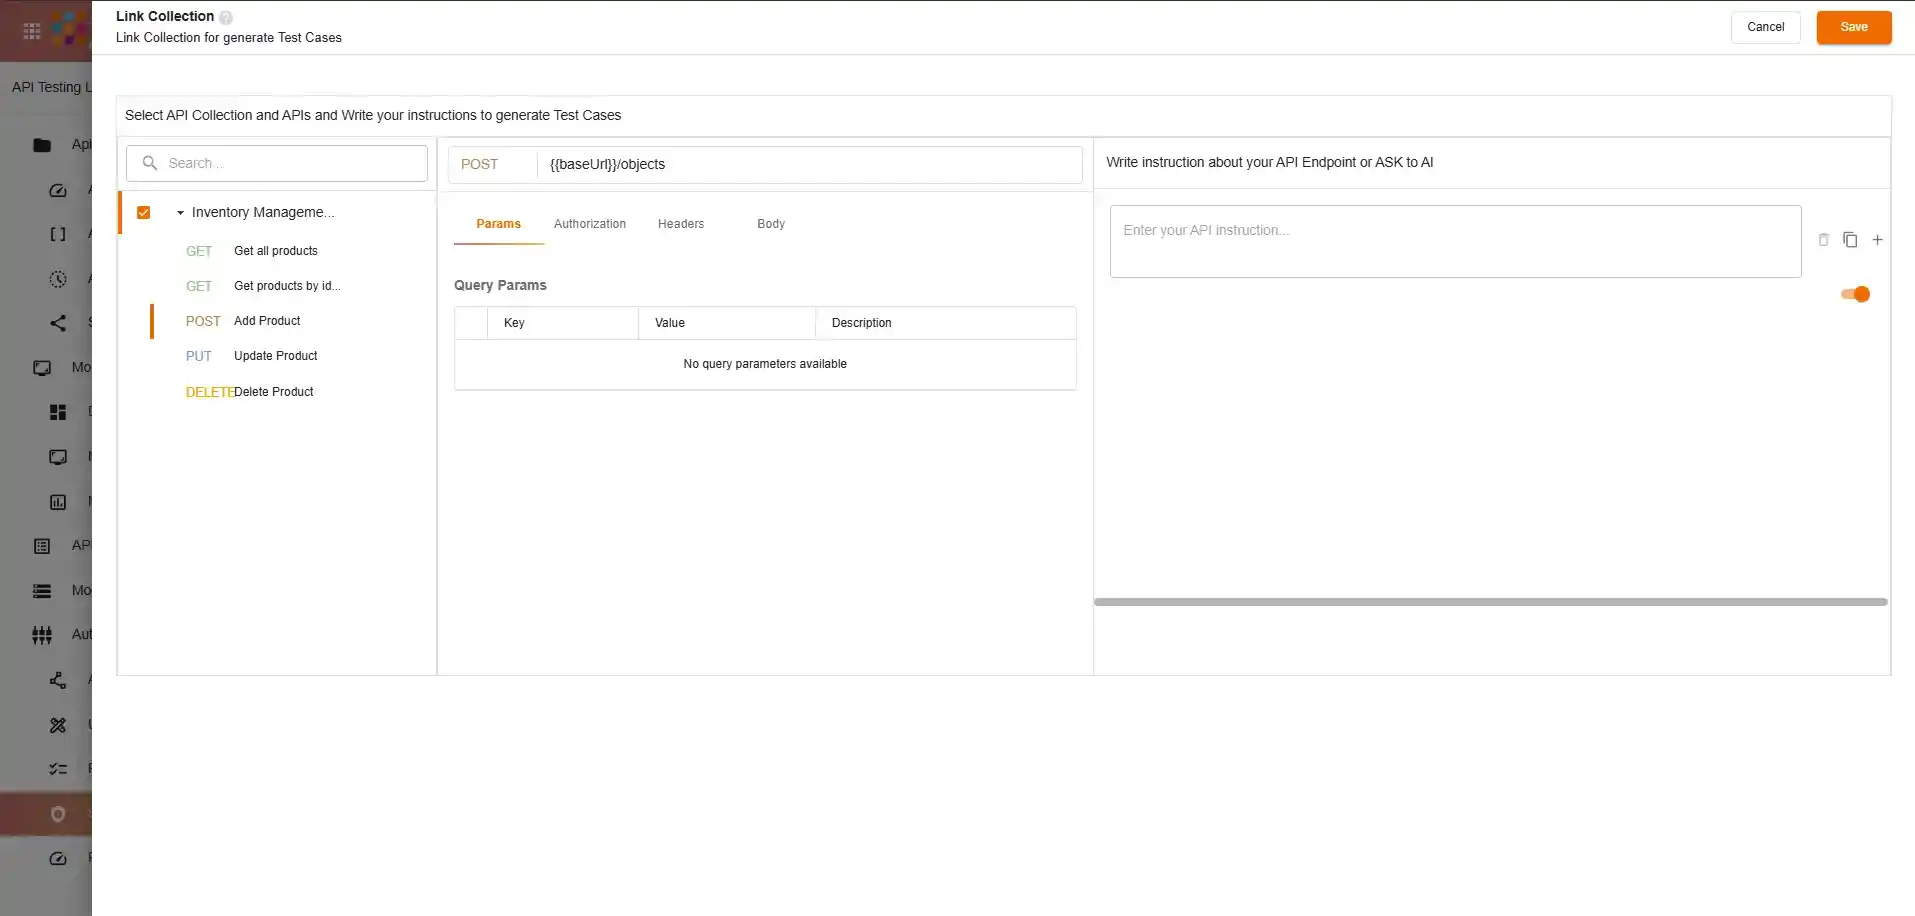Focus the API instruction text area
Image resolution: width=1915 pixels, height=916 pixels.
pyautogui.click(x=1454, y=242)
